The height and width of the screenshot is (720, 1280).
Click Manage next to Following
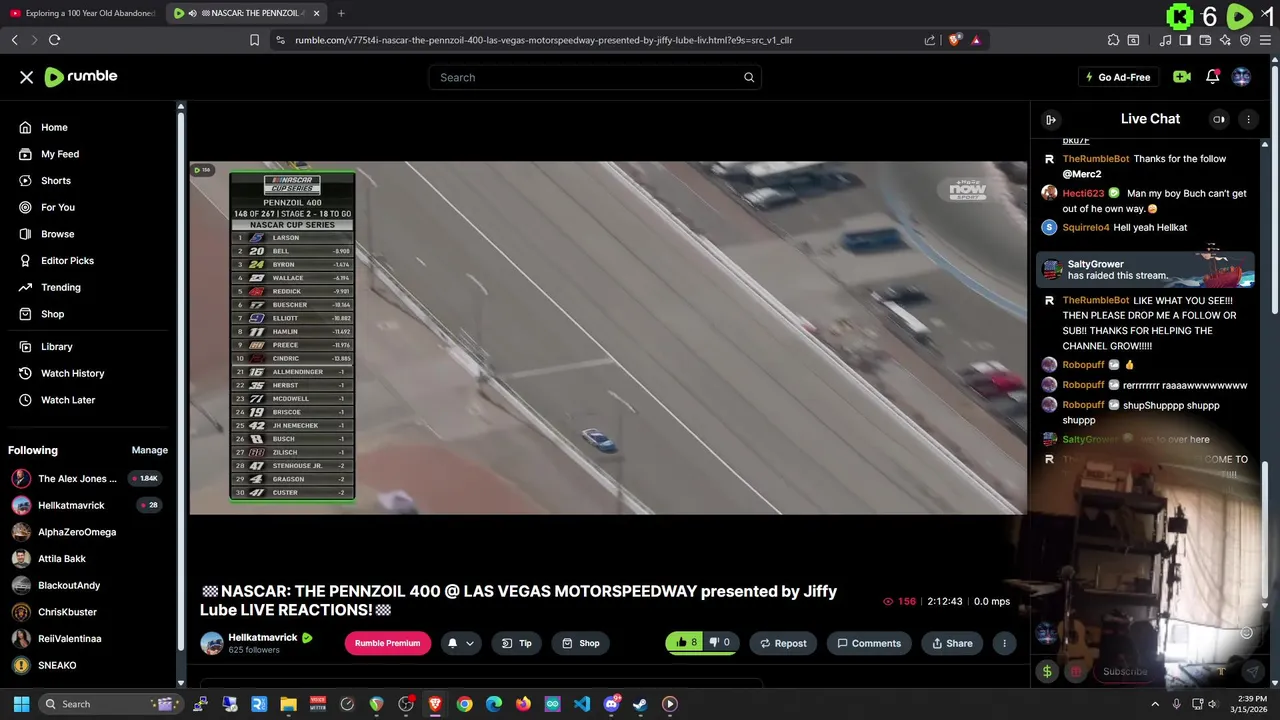coord(149,450)
